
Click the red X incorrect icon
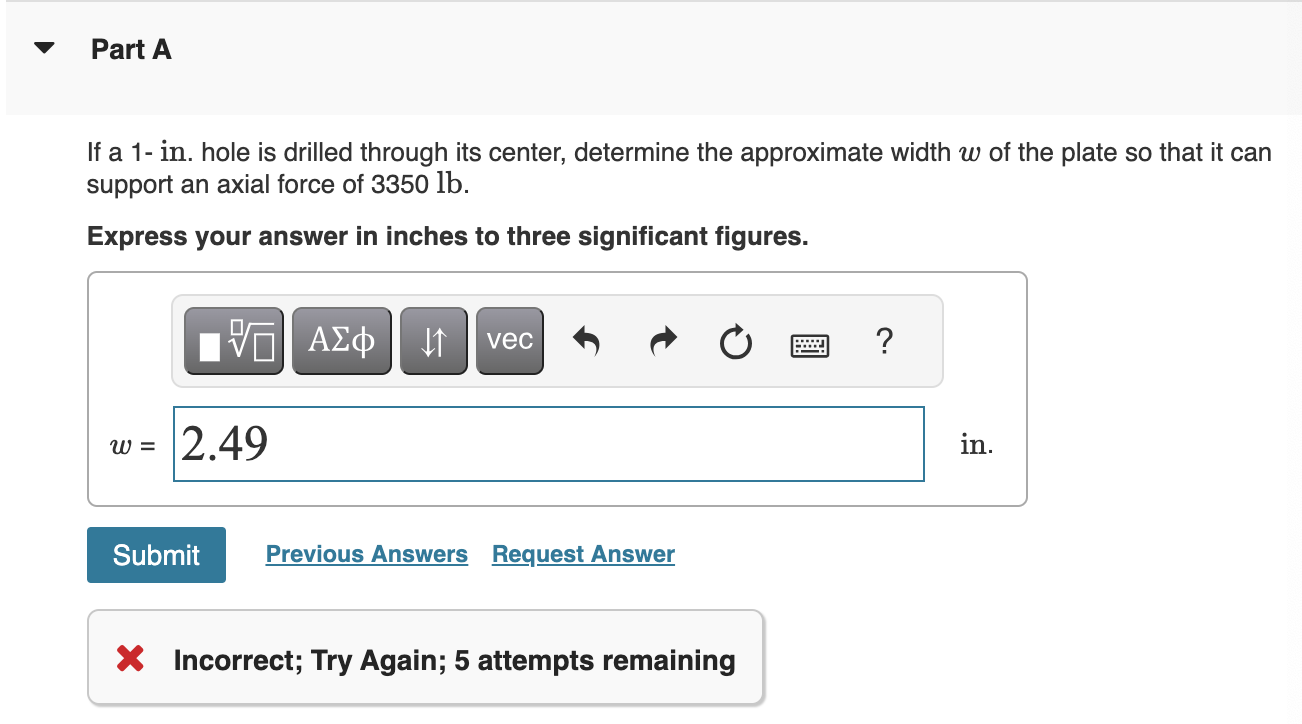pos(130,659)
